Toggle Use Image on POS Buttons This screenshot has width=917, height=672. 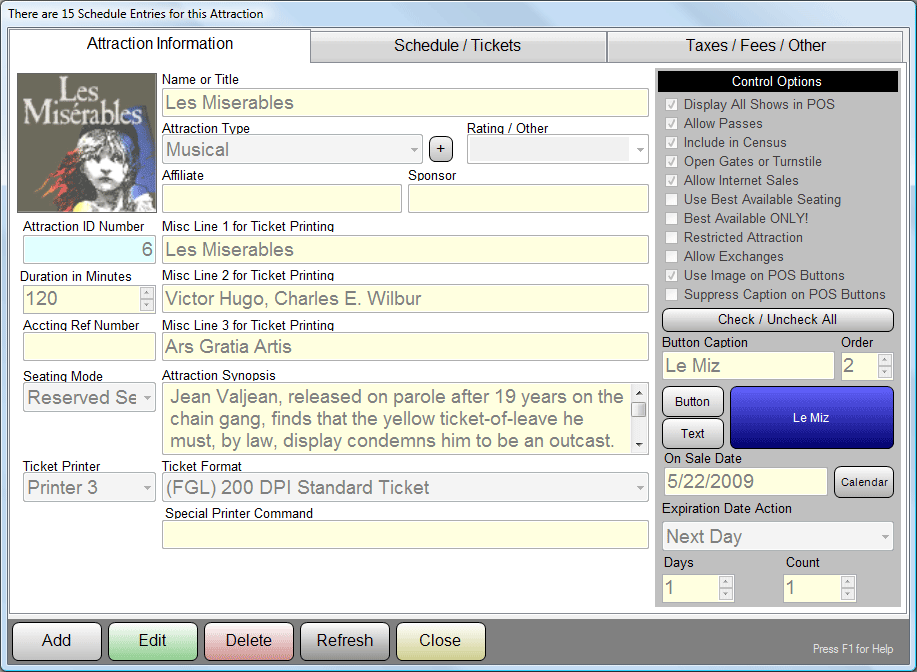pos(671,275)
